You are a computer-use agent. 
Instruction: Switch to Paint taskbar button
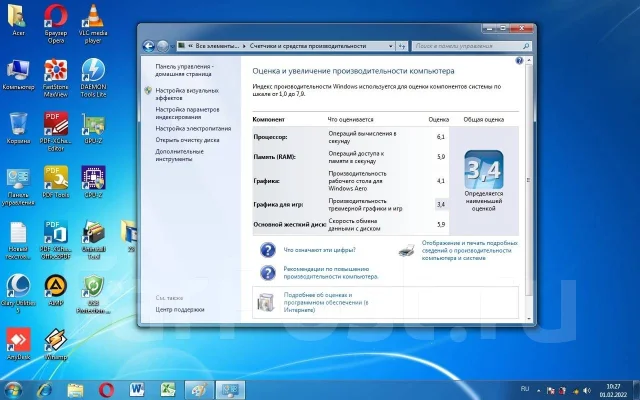pyautogui.click(x=199, y=390)
